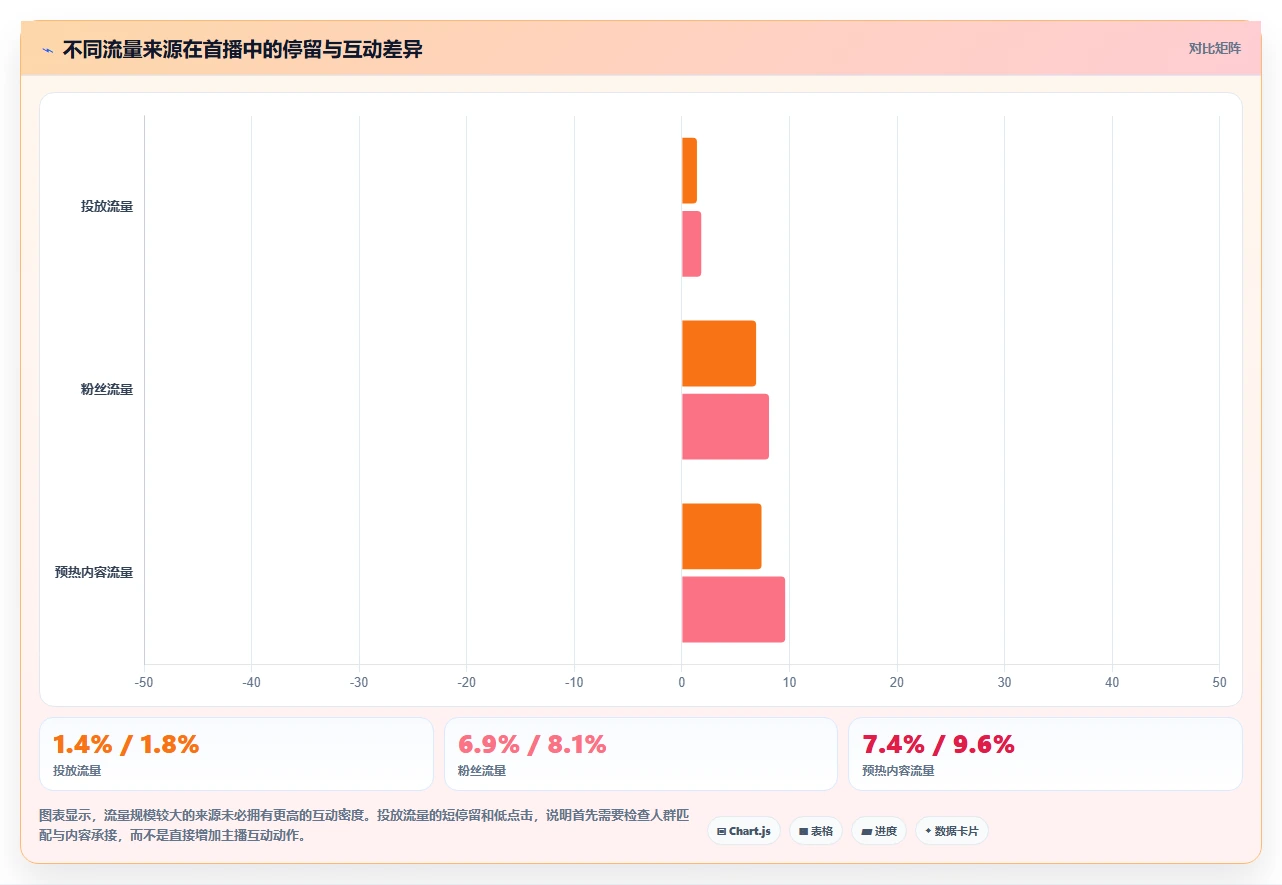The image size is (1282, 885).
Task: Click the orange bar for 投放流量
Action: (x=689, y=170)
